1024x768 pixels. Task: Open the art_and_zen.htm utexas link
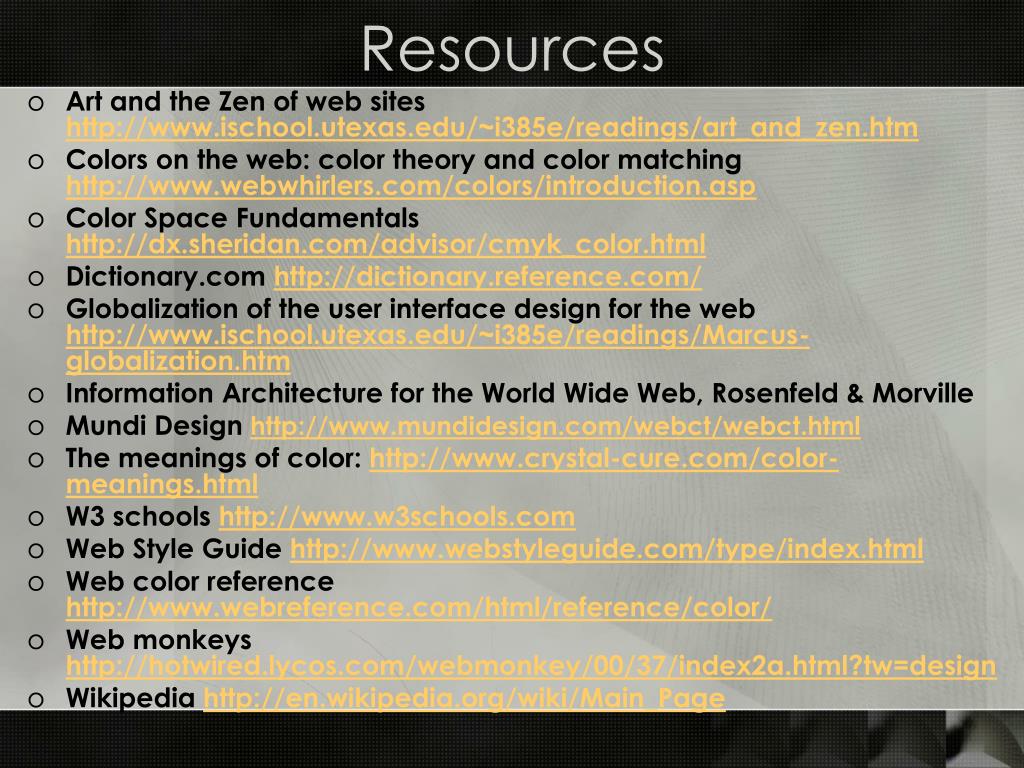click(492, 127)
